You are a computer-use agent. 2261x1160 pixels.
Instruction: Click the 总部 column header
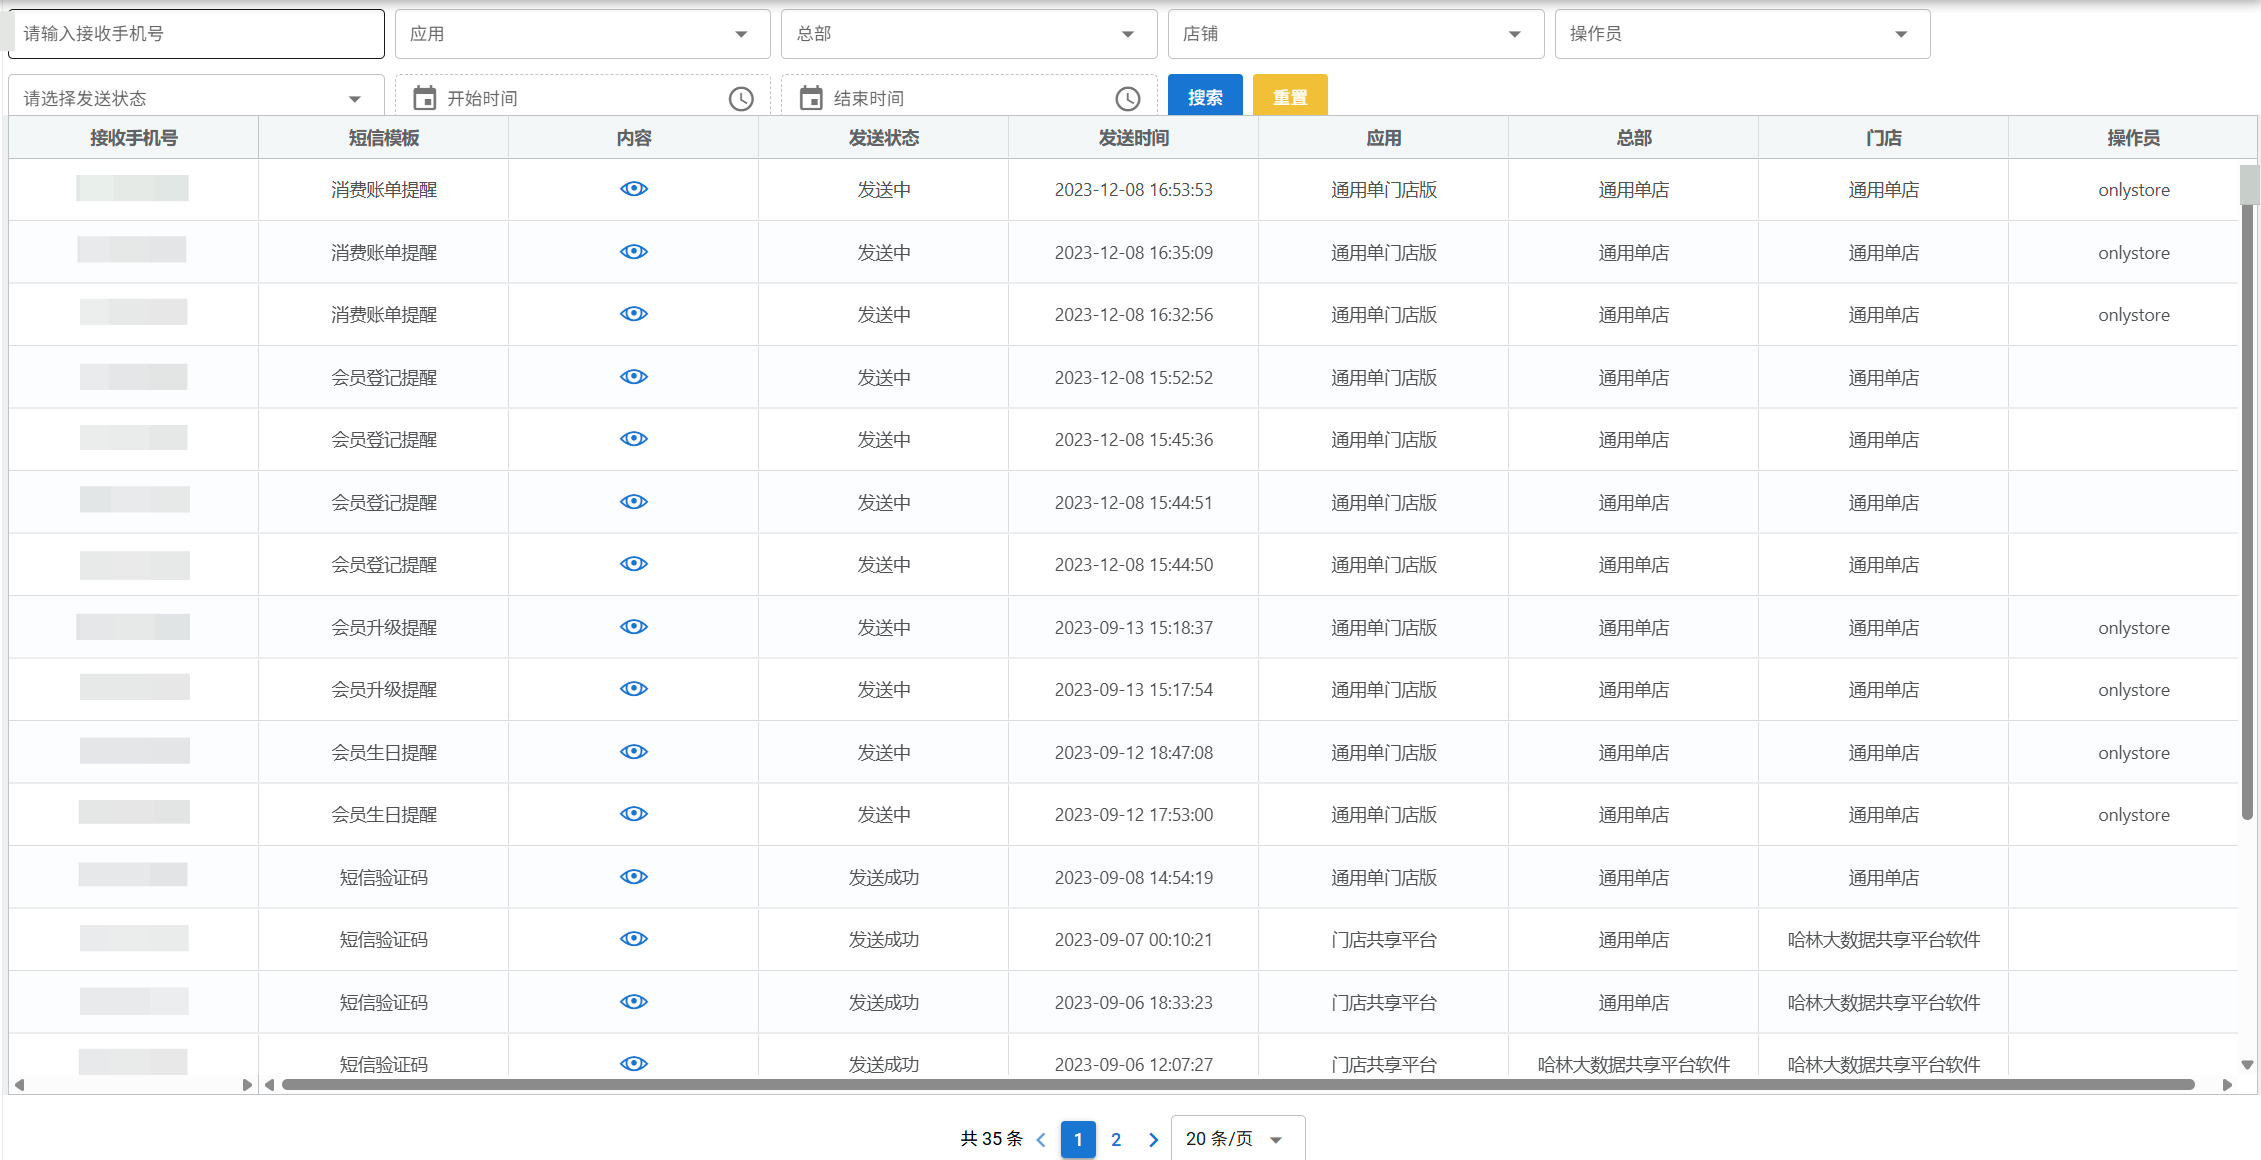1634,138
